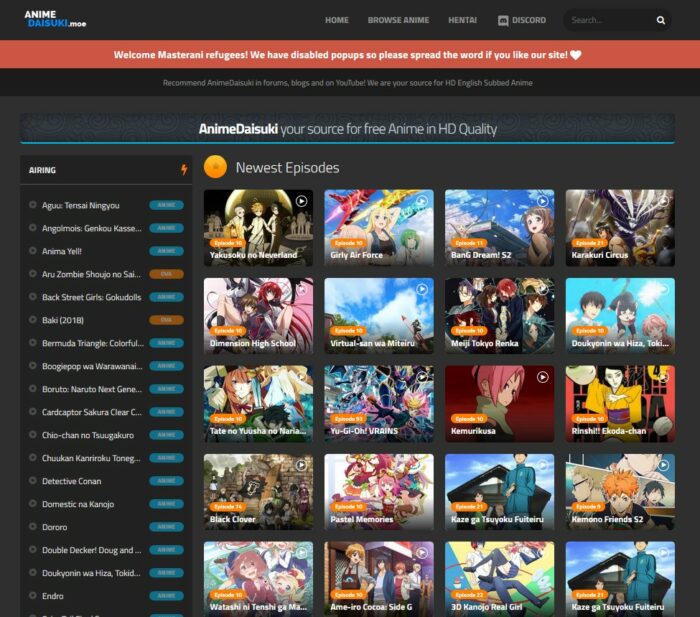Click the AnimeDaisuki HD Quality banner
This screenshot has height=617, width=700.
pos(347,129)
